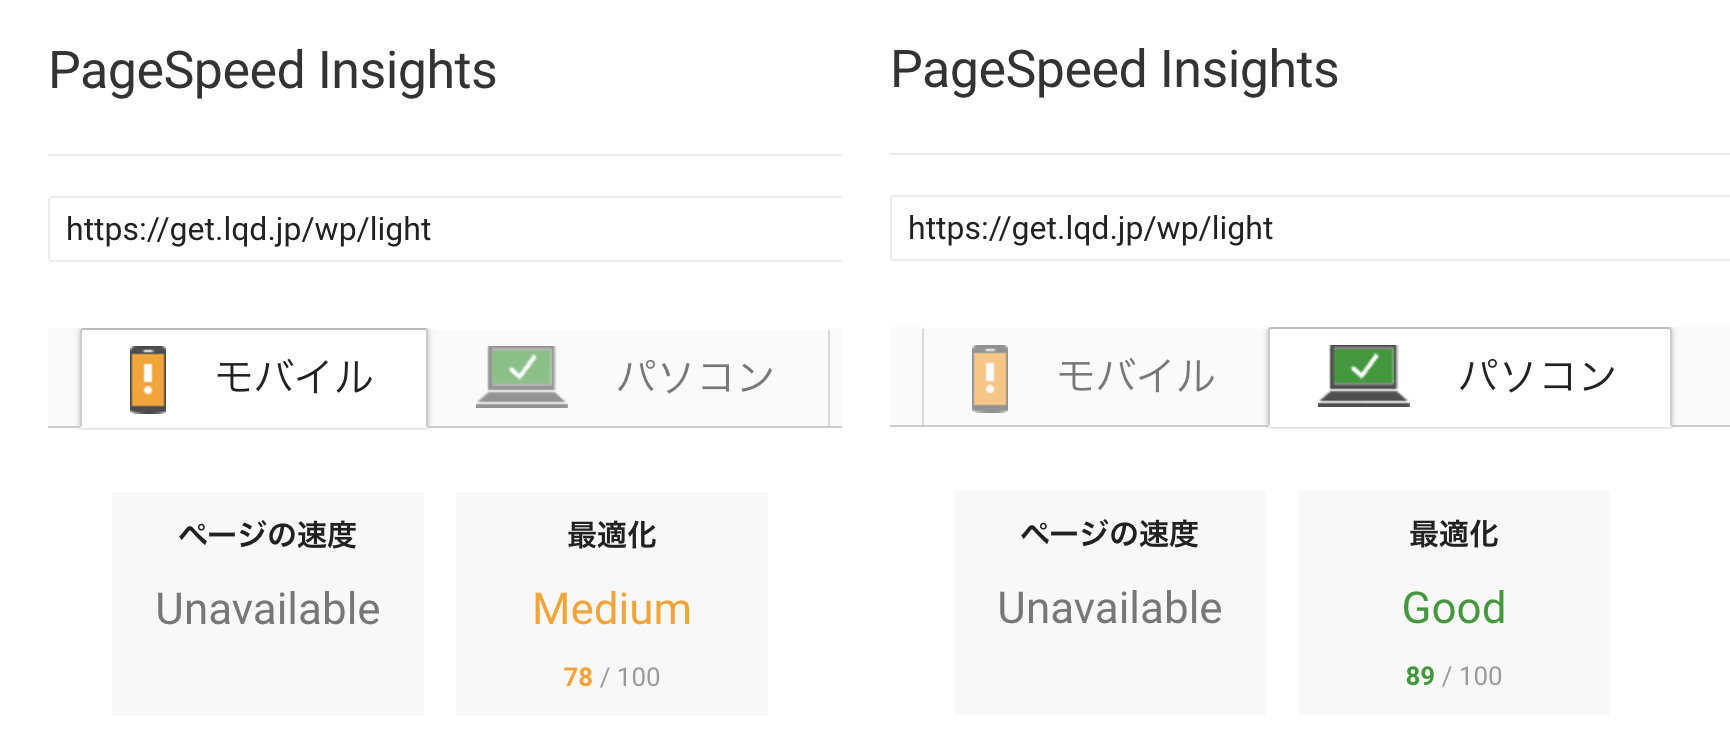Click the orange Medium rating text
The image size is (1730, 747).
tap(612, 609)
